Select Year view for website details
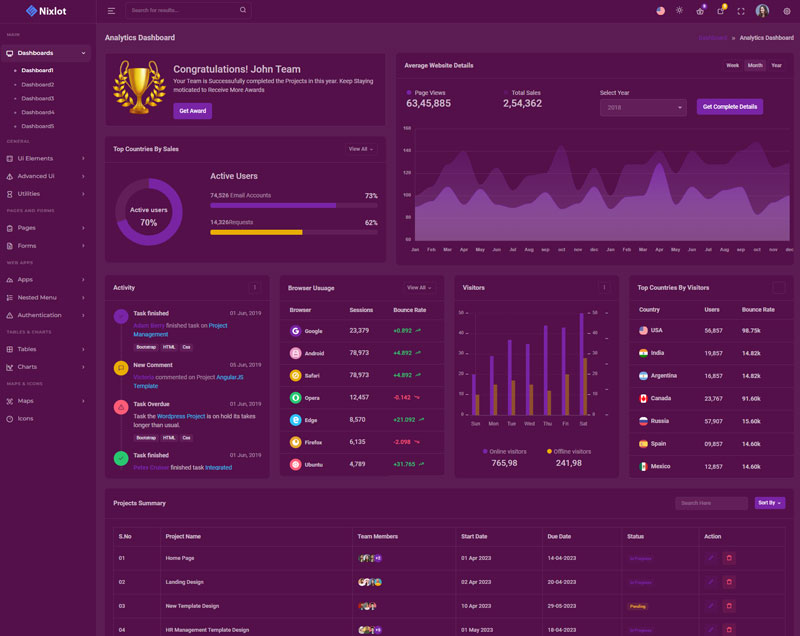 (776, 65)
